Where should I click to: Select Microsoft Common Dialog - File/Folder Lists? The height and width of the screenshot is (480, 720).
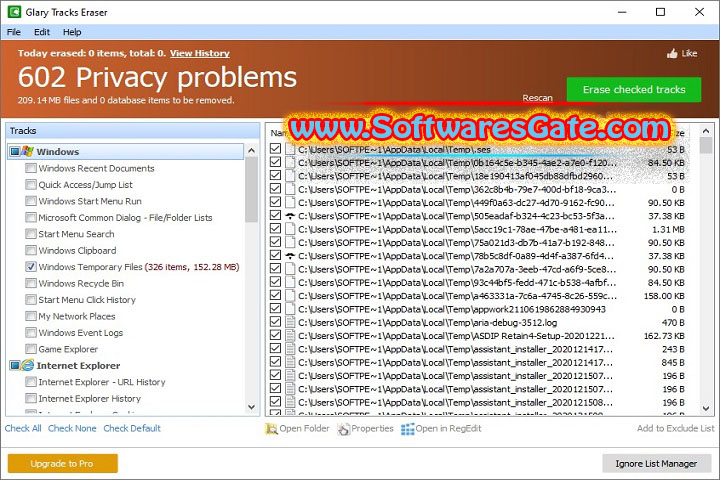pos(125,218)
